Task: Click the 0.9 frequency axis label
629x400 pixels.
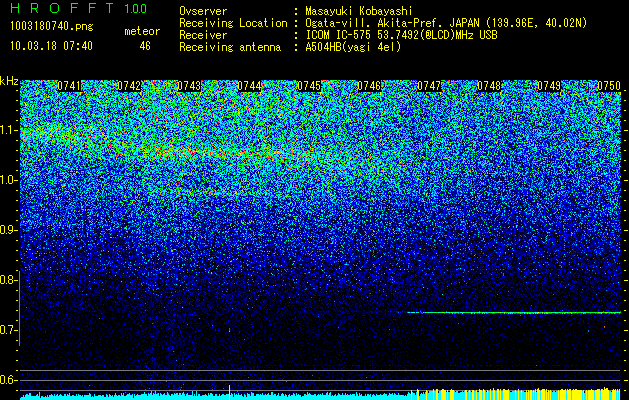Action: coord(8,230)
